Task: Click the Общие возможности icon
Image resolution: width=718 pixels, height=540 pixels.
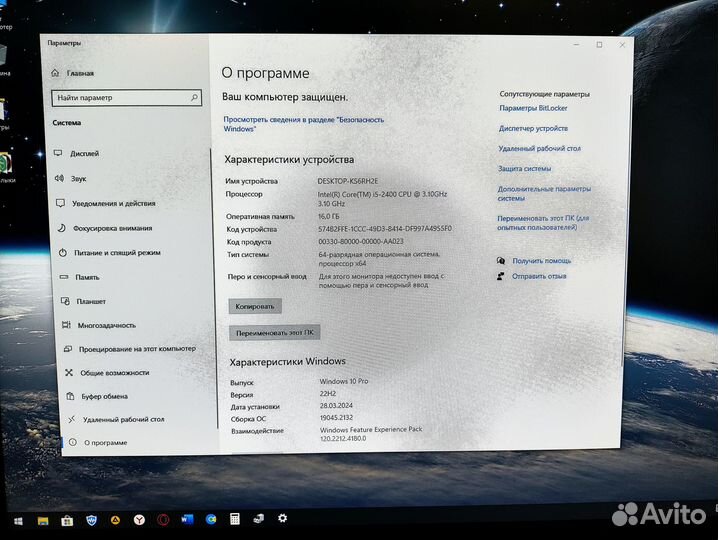Action: tap(69, 372)
